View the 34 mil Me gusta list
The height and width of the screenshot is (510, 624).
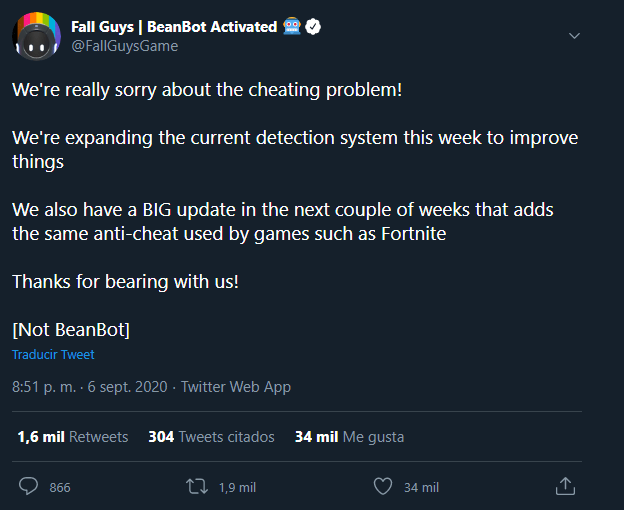pyautogui.click(x=349, y=437)
